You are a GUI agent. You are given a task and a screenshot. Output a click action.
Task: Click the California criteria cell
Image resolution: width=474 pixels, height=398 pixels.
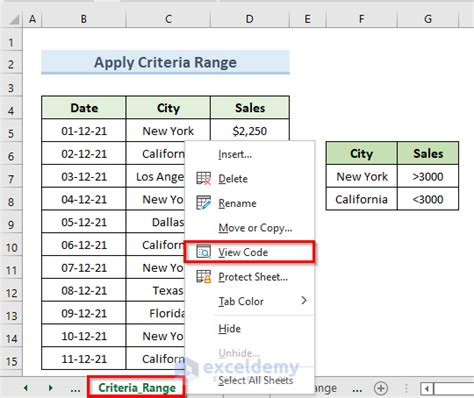362,199
